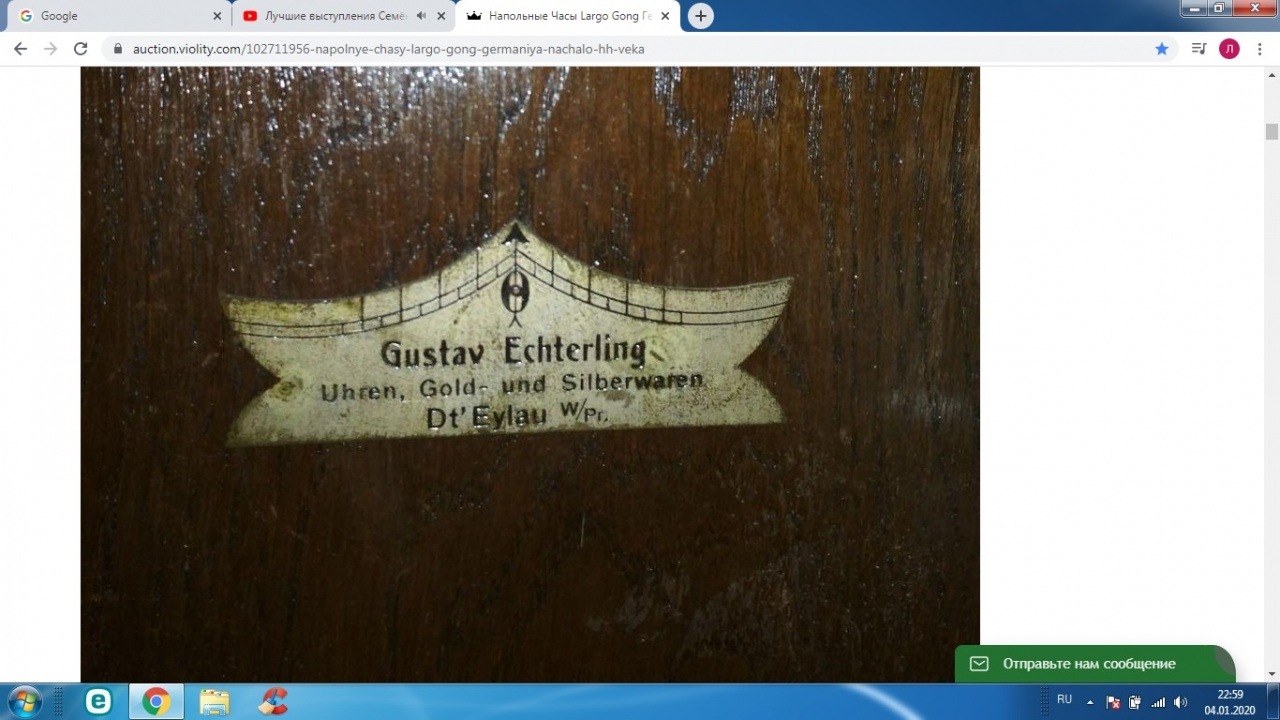Open Chrome three-dot menu
This screenshot has width=1280, height=720.
(x=1259, y=49)
